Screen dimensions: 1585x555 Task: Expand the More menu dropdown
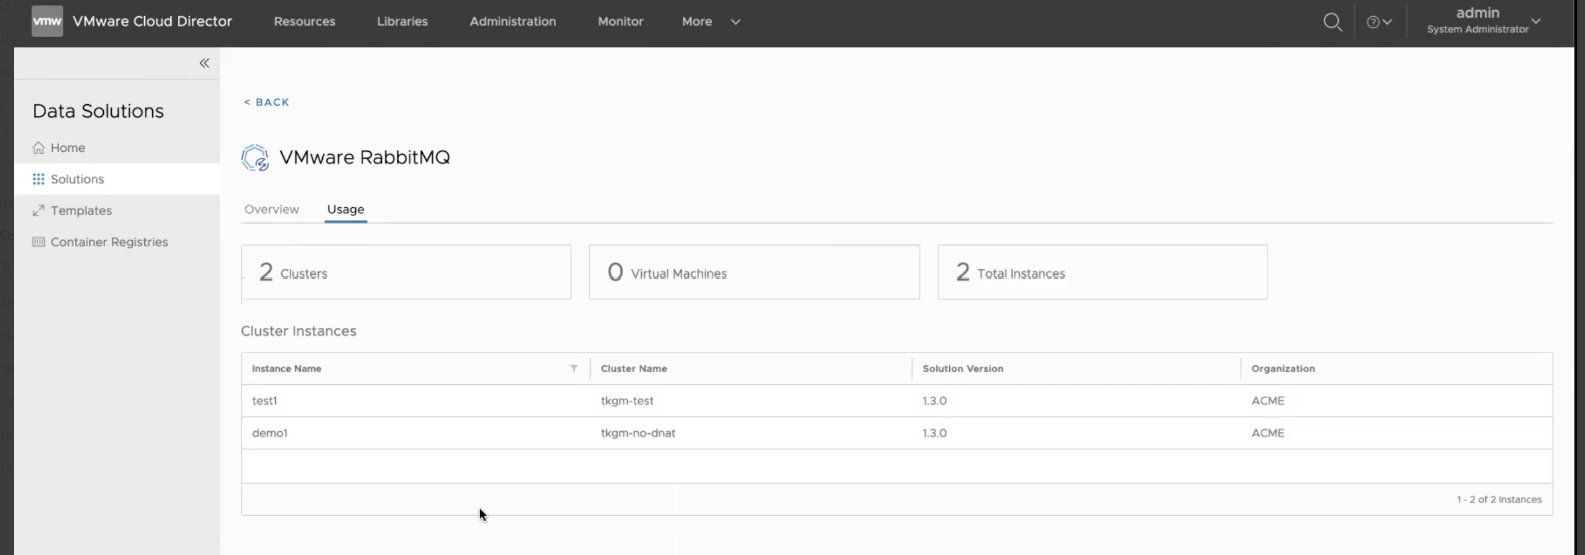pyautogui.click(x=711, y=22)
